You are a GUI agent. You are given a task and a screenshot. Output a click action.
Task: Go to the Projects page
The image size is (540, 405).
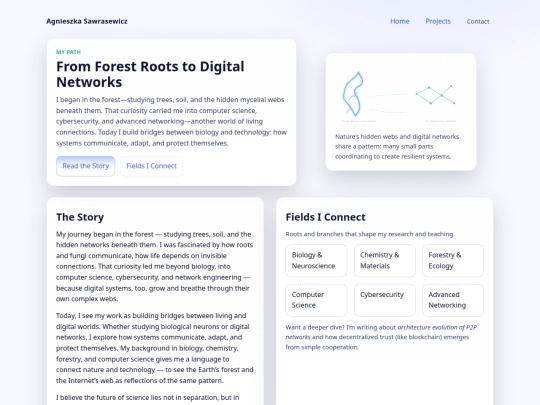(x=438, y=21)
